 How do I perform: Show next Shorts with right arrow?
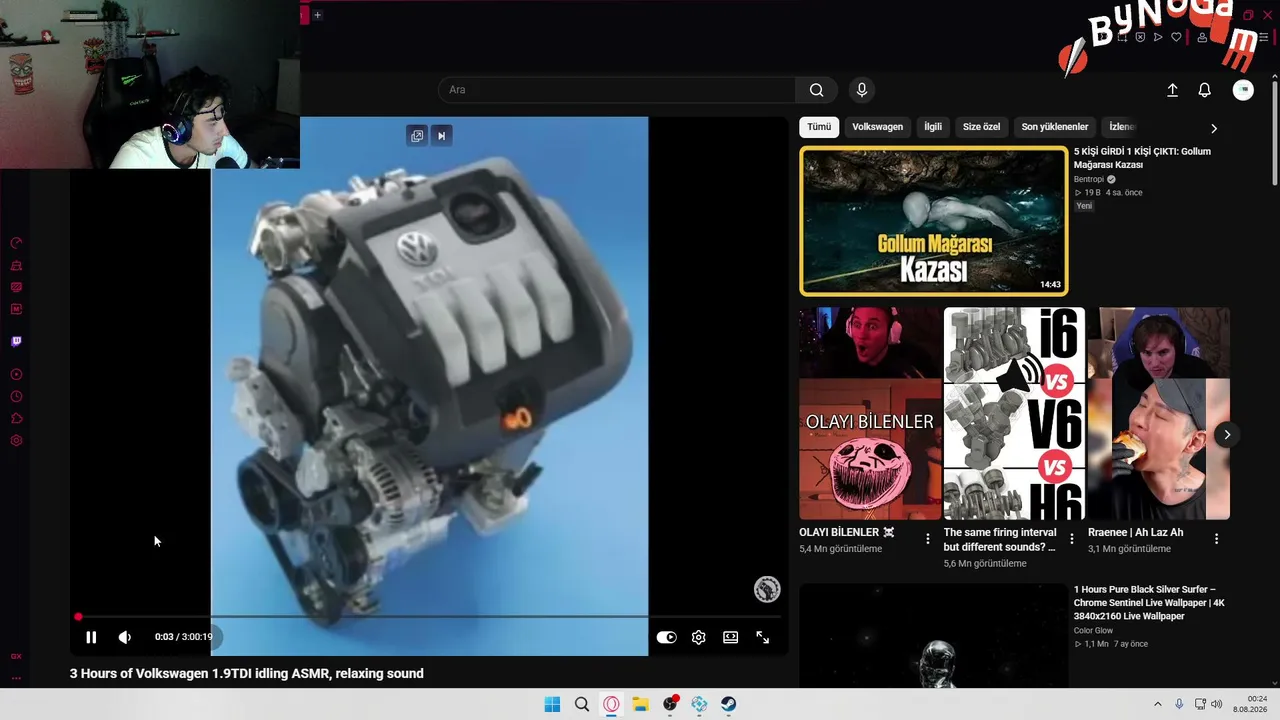click(1227, 434)
